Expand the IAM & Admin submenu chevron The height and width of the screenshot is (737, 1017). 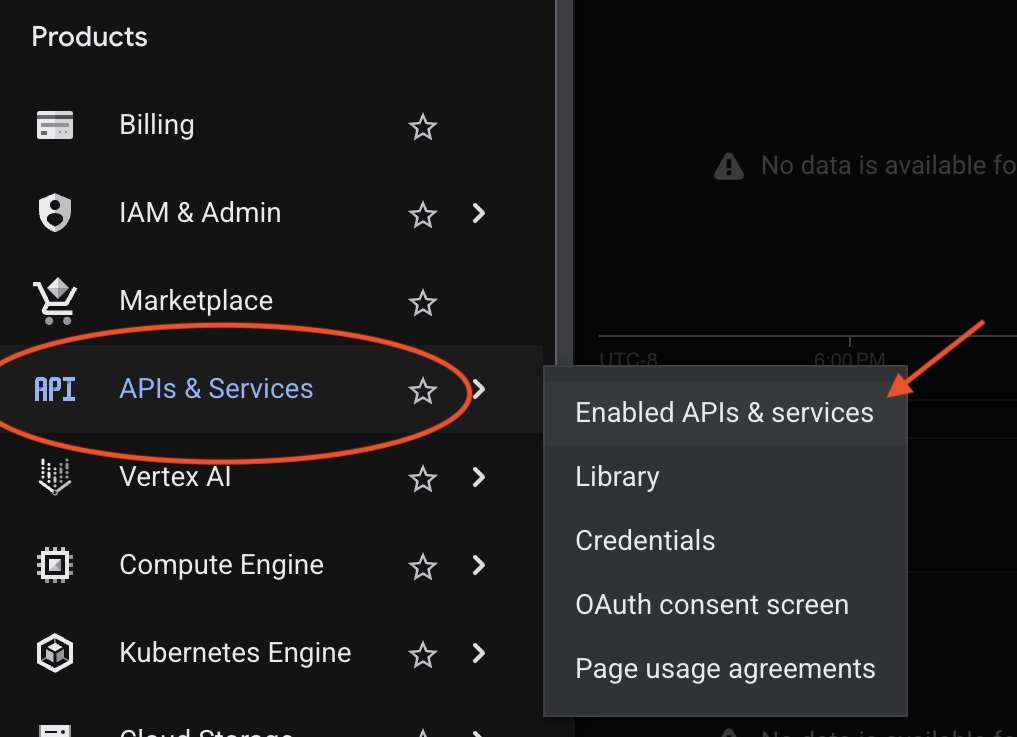coord(478,213)
